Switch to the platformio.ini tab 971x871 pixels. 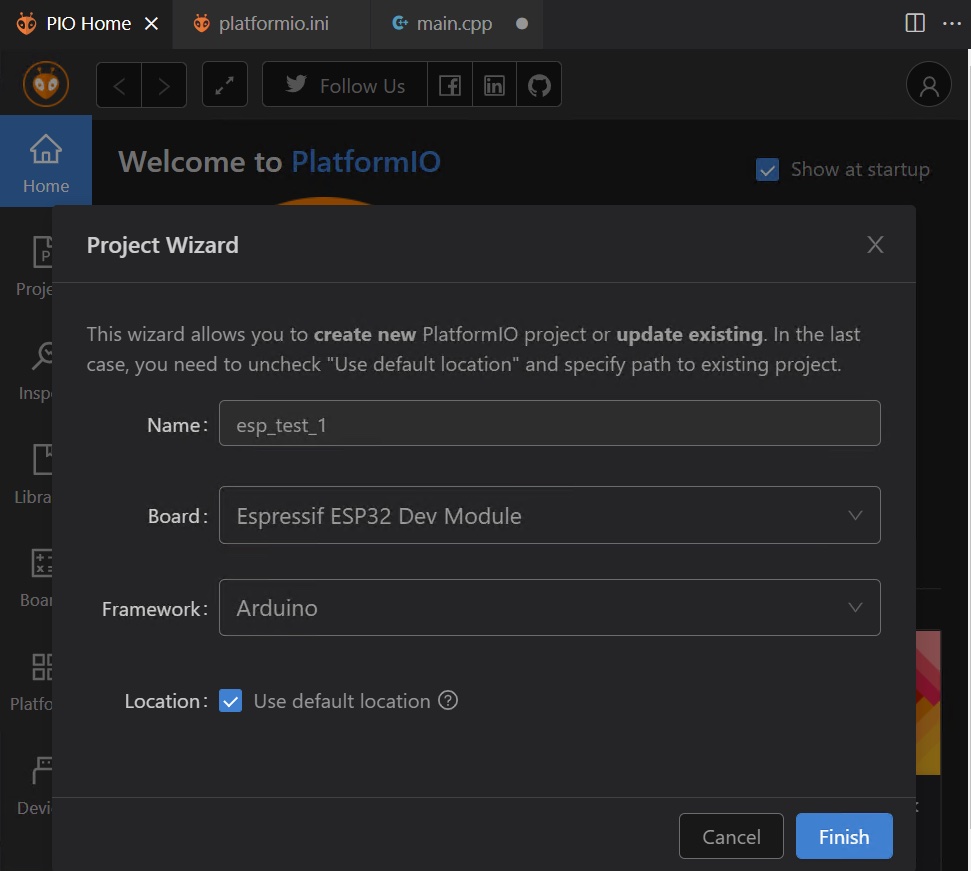click(x=271, y=24)
